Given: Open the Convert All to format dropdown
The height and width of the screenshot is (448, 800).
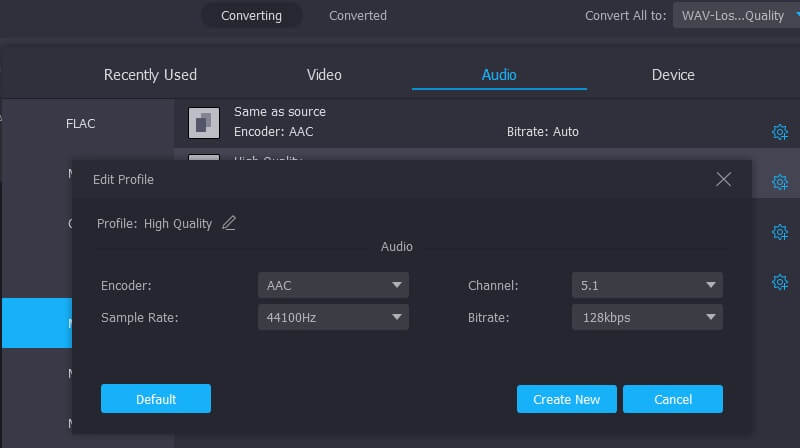Looking at the screenshot, I should (736, 15).
